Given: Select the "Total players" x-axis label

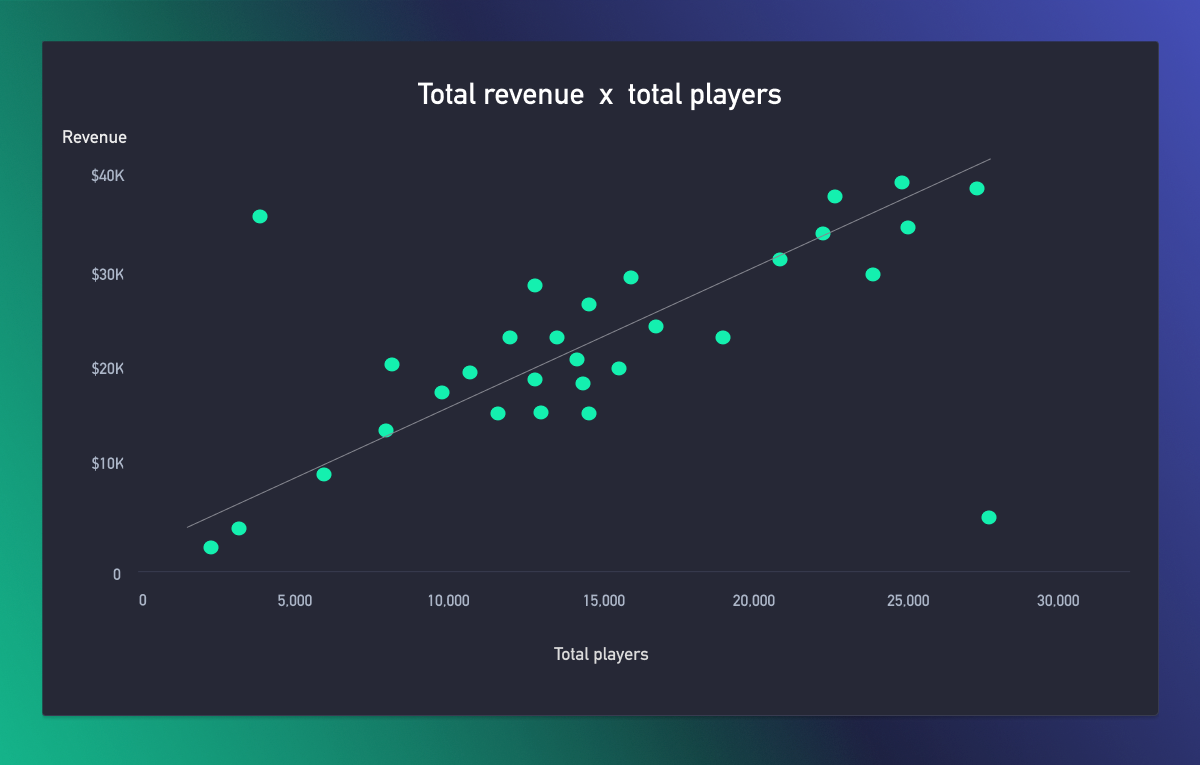Looking at the screenshot, I should [601, 654].
